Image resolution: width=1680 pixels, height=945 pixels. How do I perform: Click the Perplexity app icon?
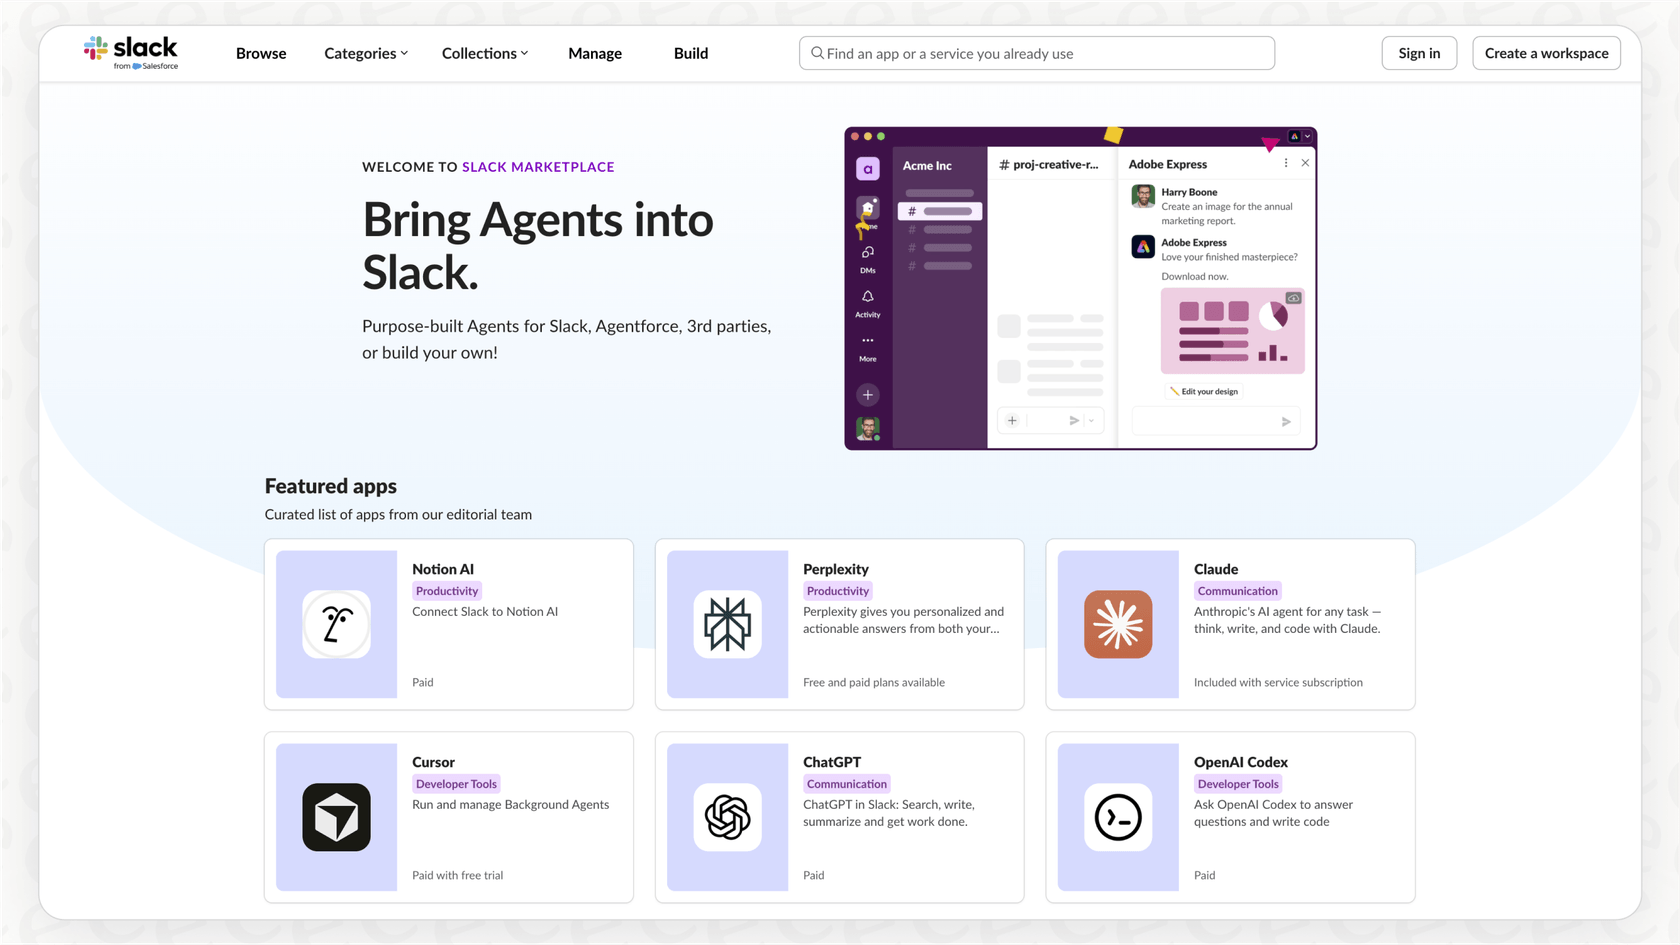(x=727, y=624)
